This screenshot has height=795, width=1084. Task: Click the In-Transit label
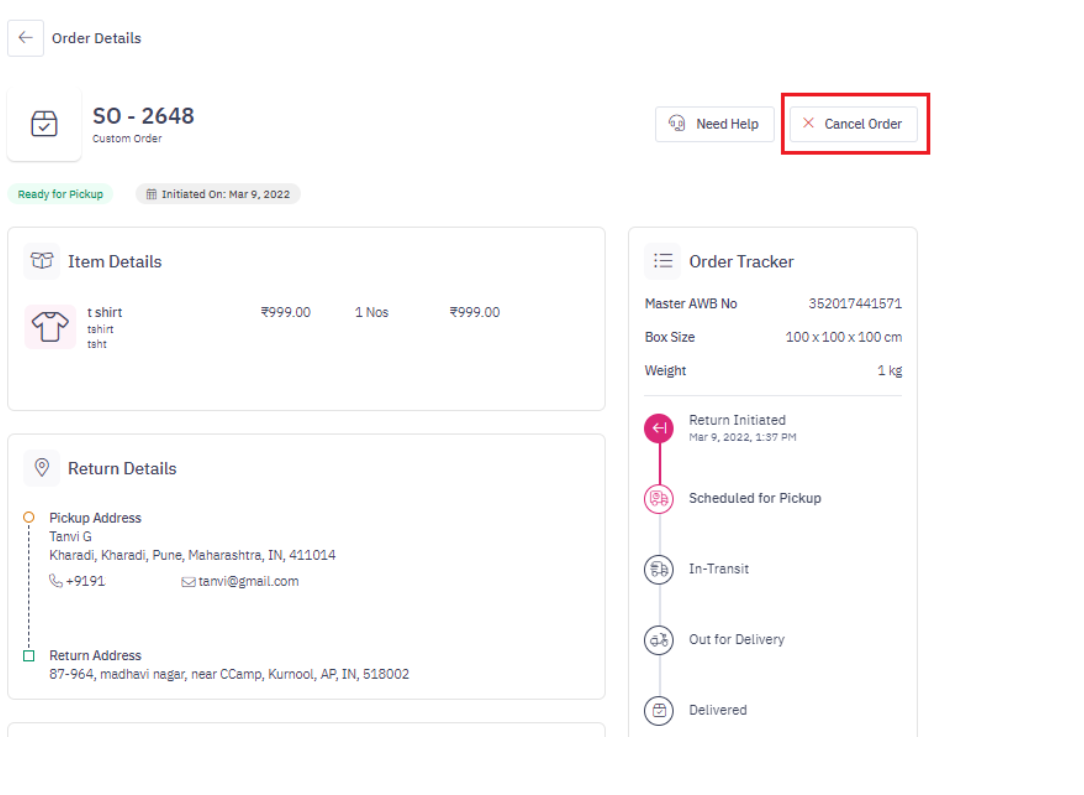[x=719, y=569]
